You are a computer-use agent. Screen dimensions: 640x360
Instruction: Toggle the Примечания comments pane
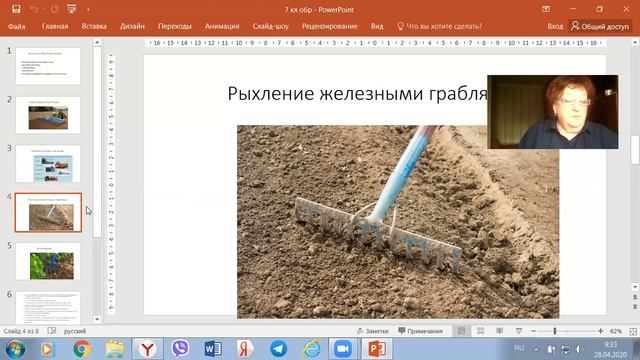click(420, 331)
